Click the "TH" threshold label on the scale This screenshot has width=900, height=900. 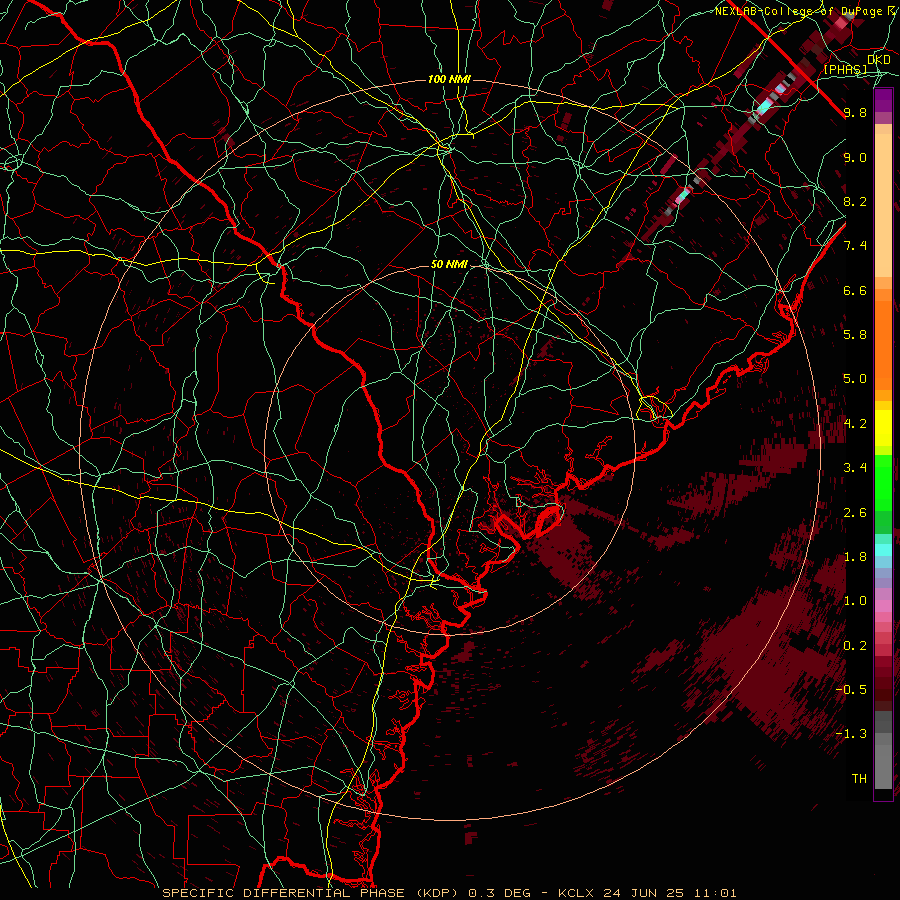point(859,779)
